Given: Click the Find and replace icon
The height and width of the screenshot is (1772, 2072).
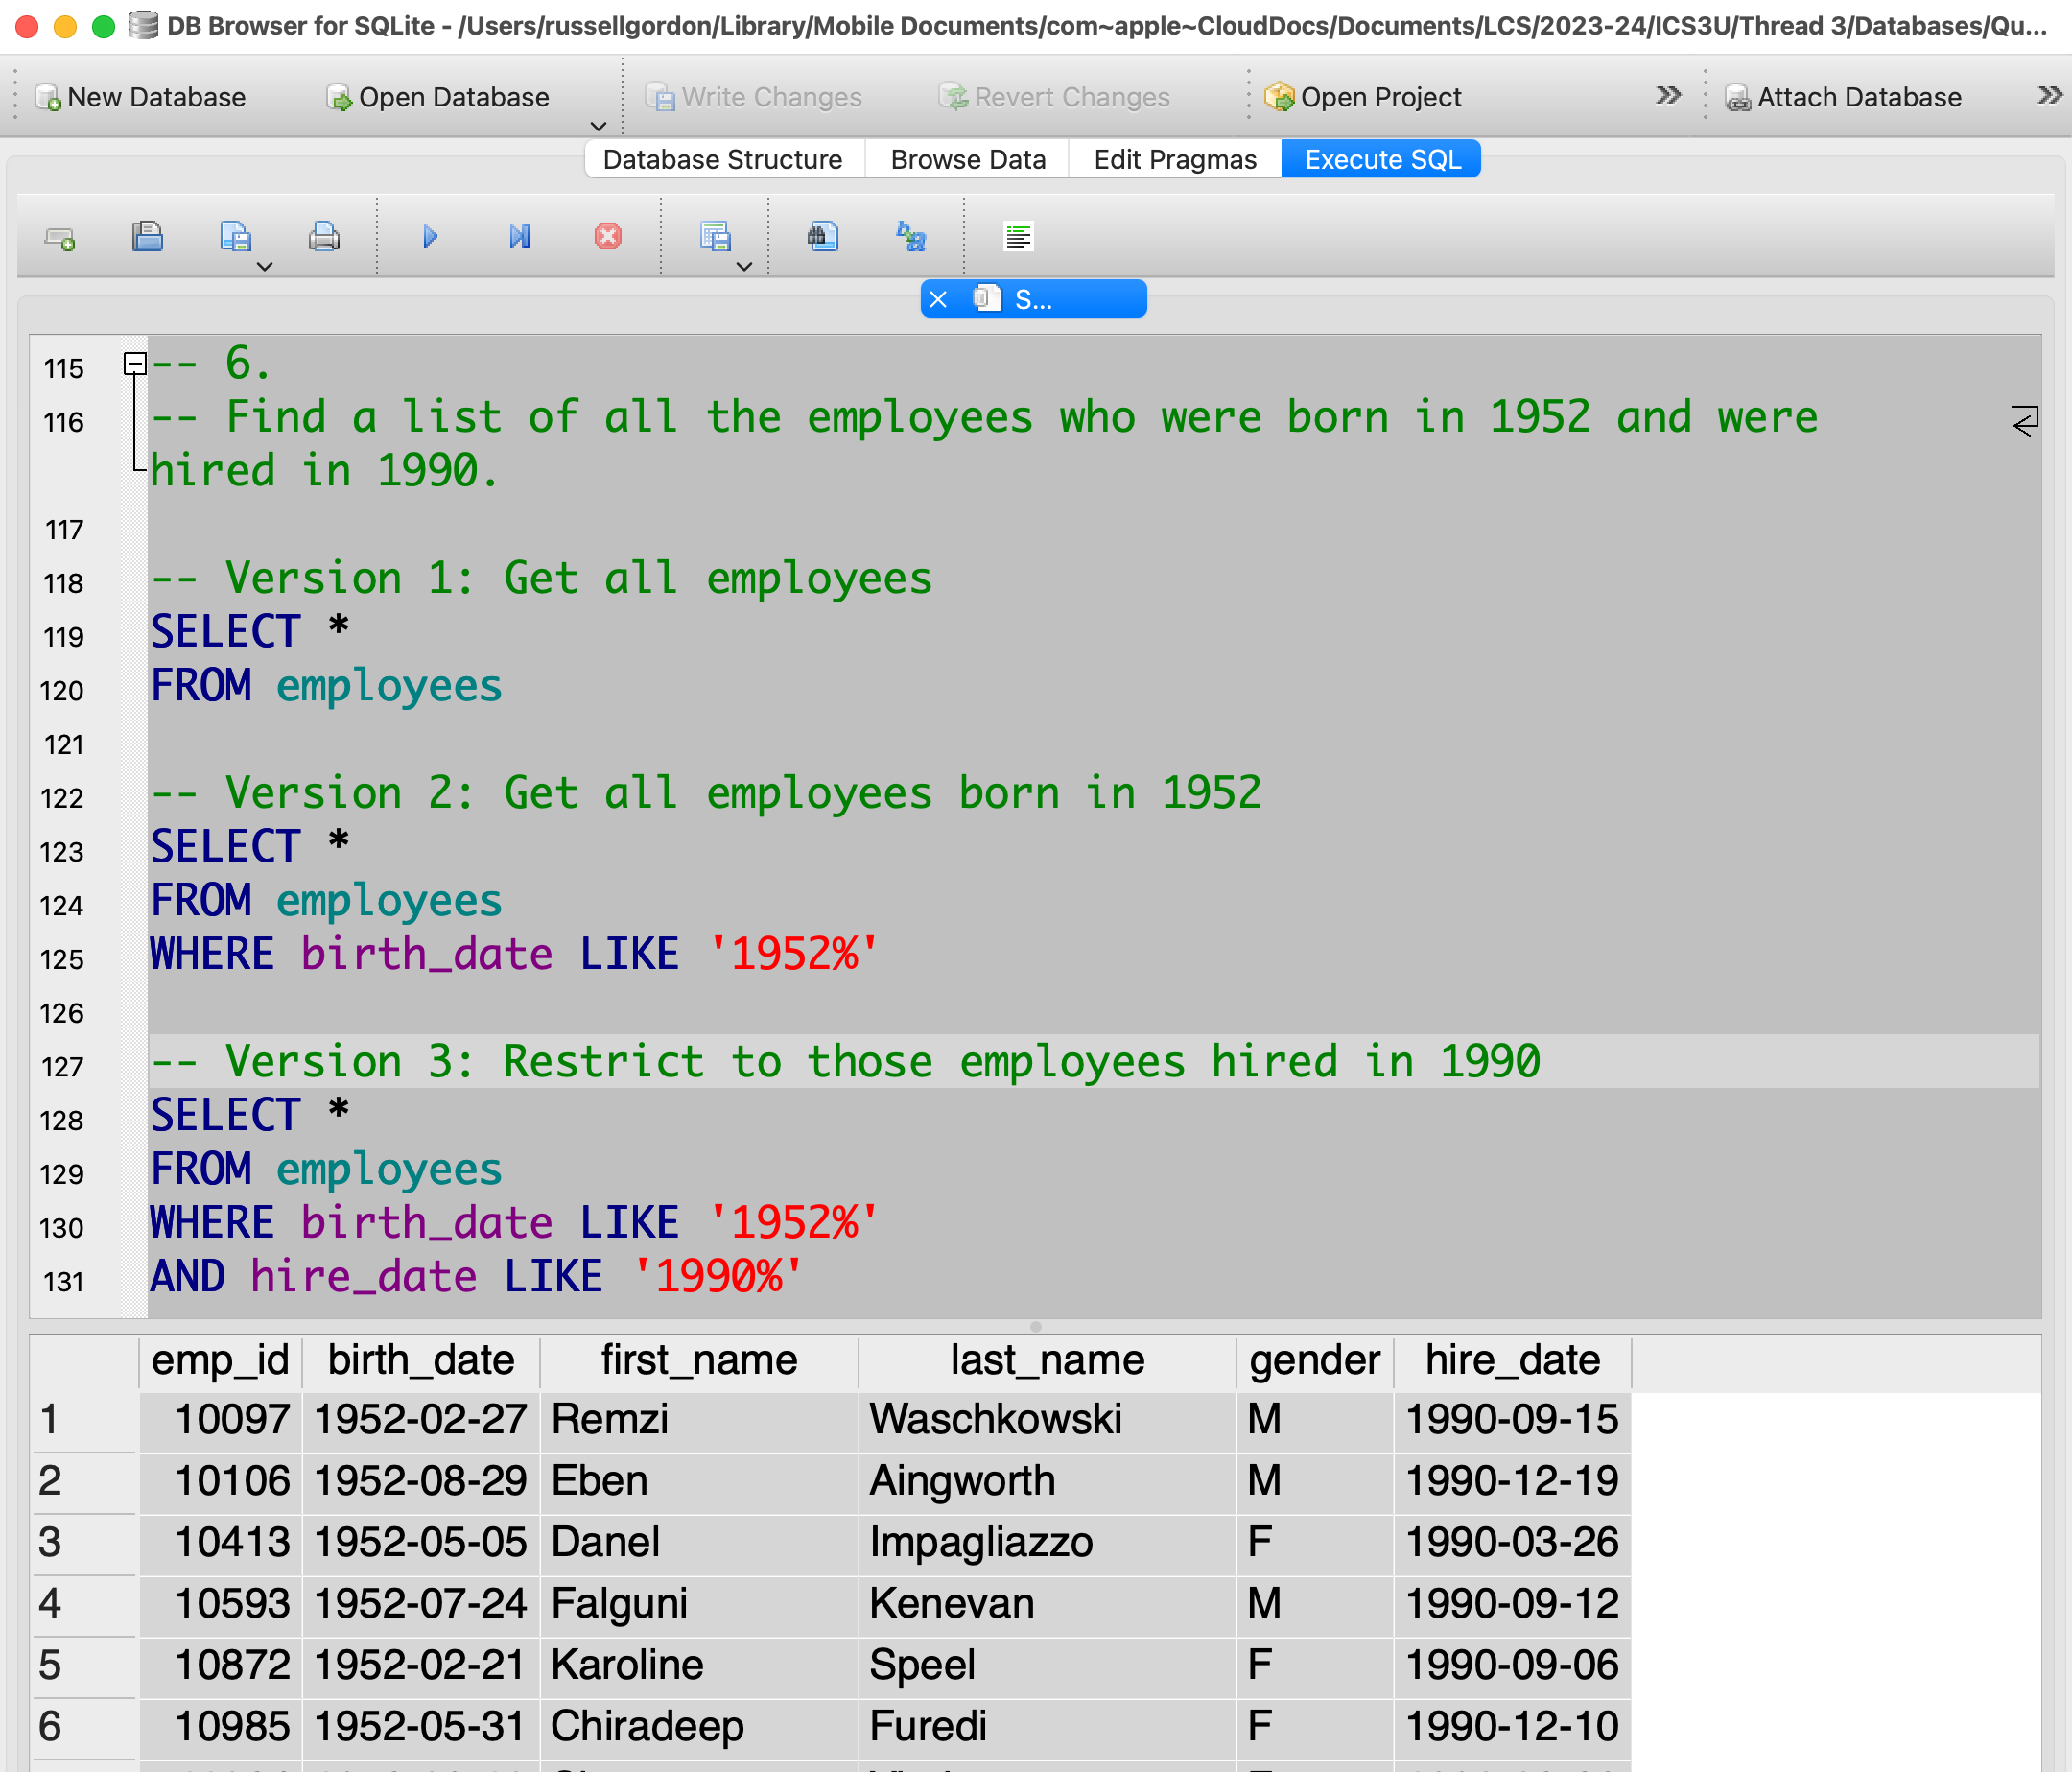Looking at the screenshot, I should [911, 237].
